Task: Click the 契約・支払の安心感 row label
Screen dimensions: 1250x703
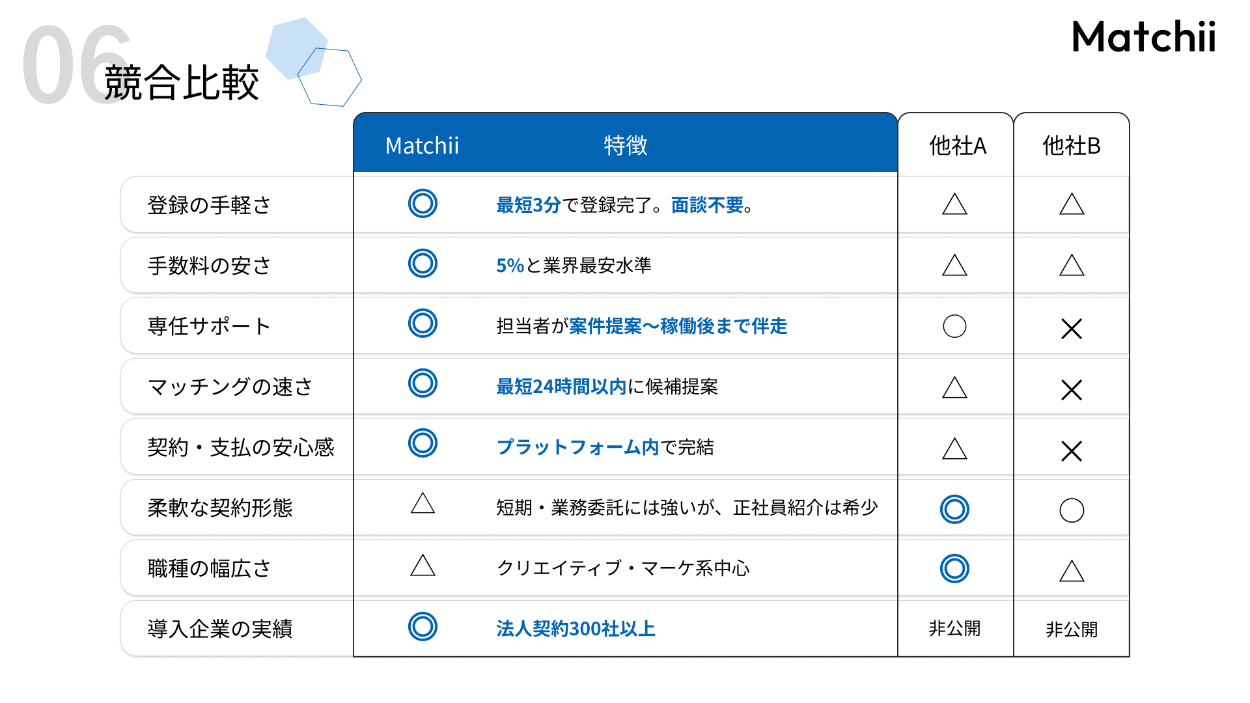Action: pos(240,447)
